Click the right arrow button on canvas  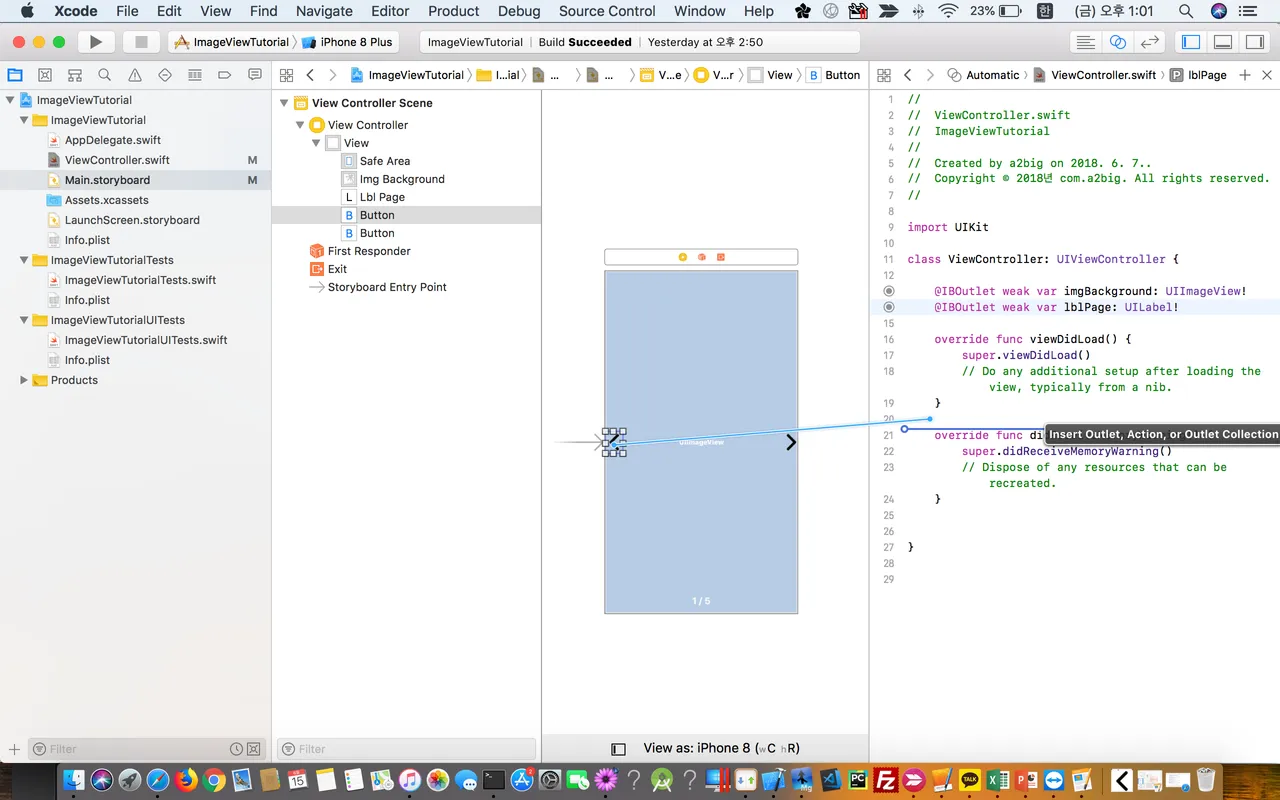pos(790,442)
